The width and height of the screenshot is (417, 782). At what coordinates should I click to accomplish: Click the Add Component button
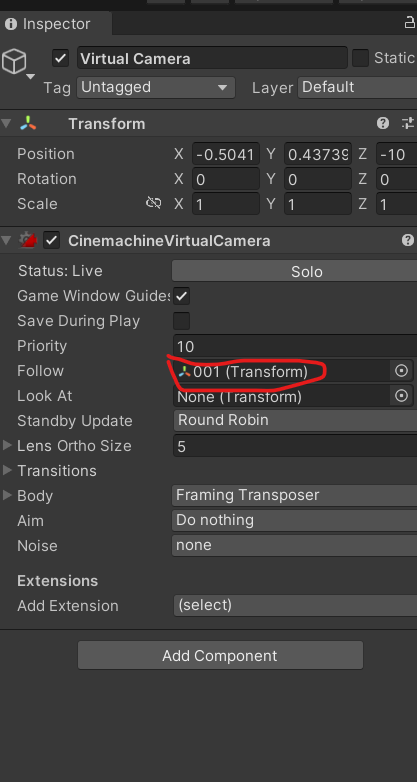(220, 655)
